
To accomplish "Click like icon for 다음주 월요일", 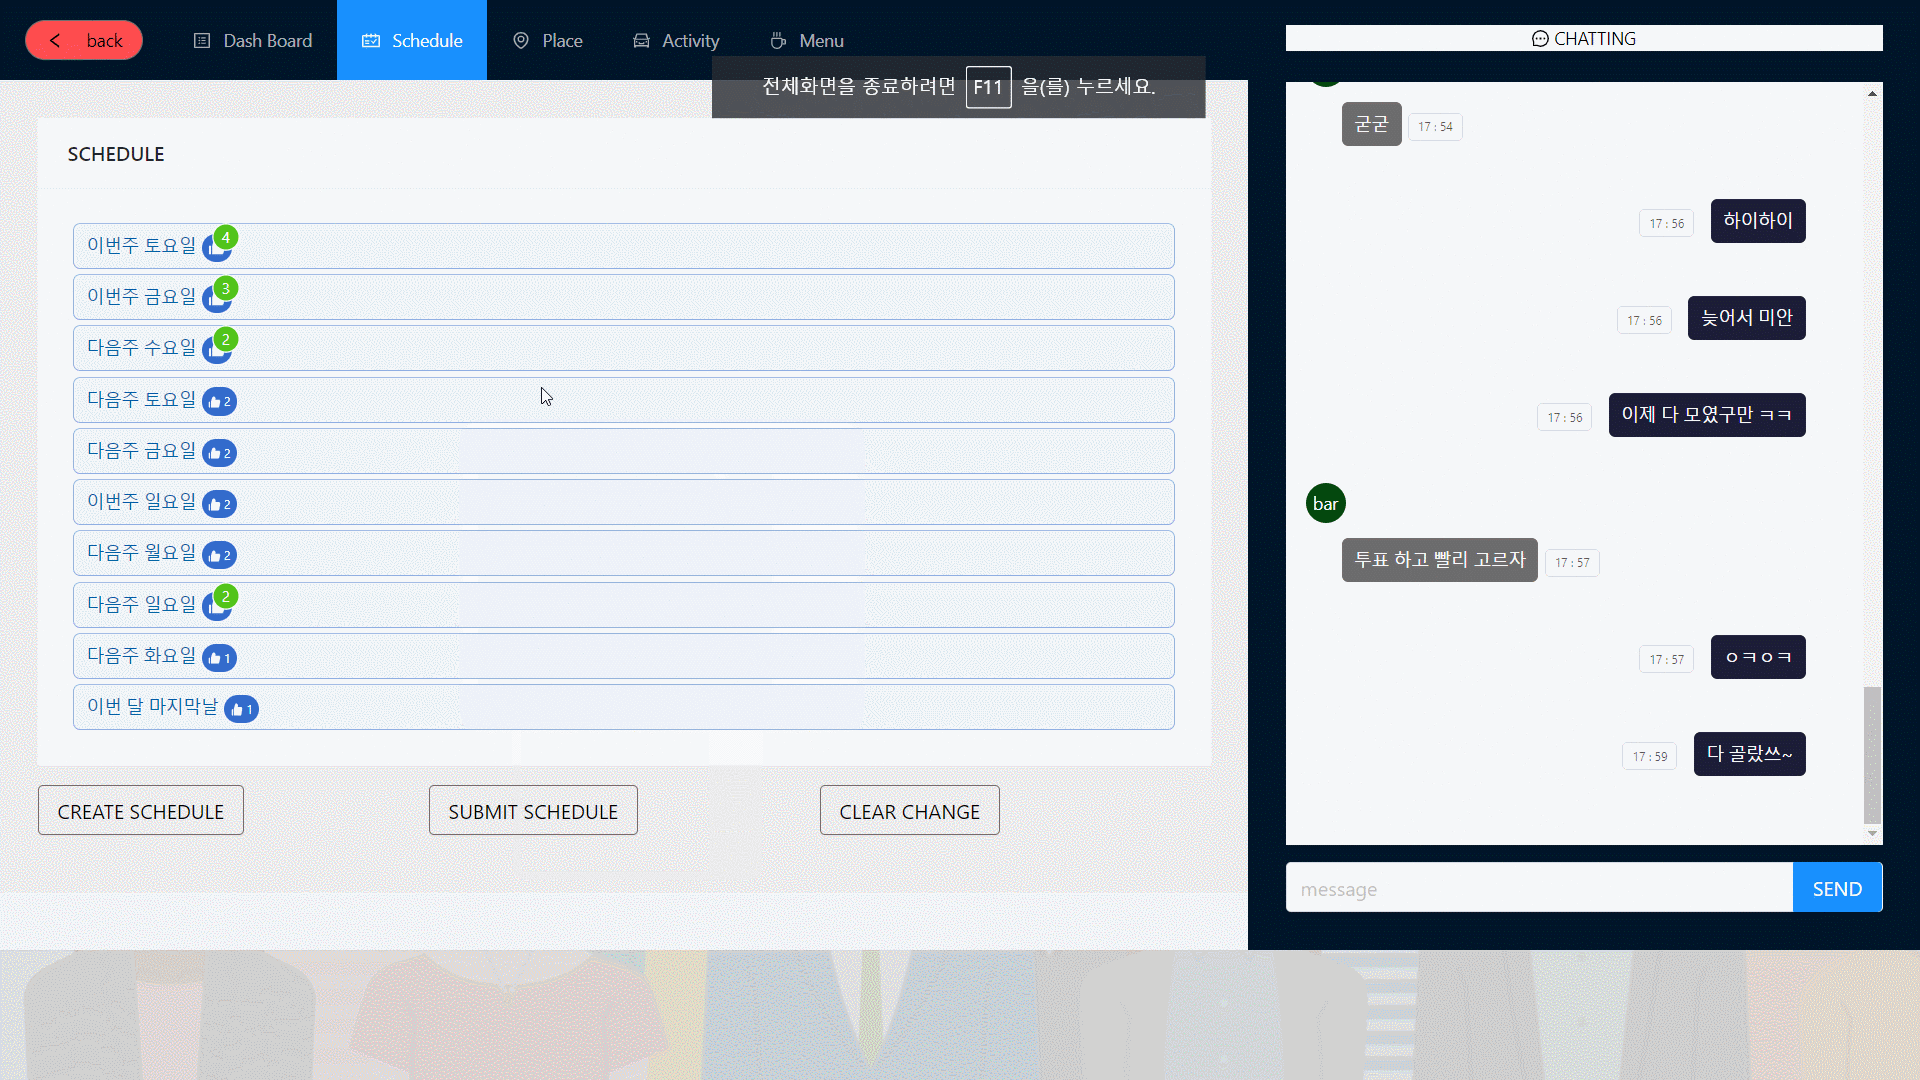I will (x=219, y=555).
